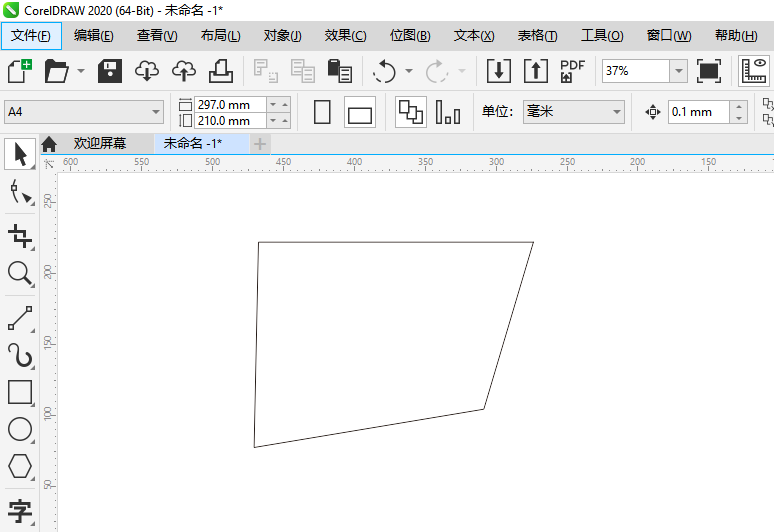
Task: Click the Publish to PDF icon
Action: [572, 71]
